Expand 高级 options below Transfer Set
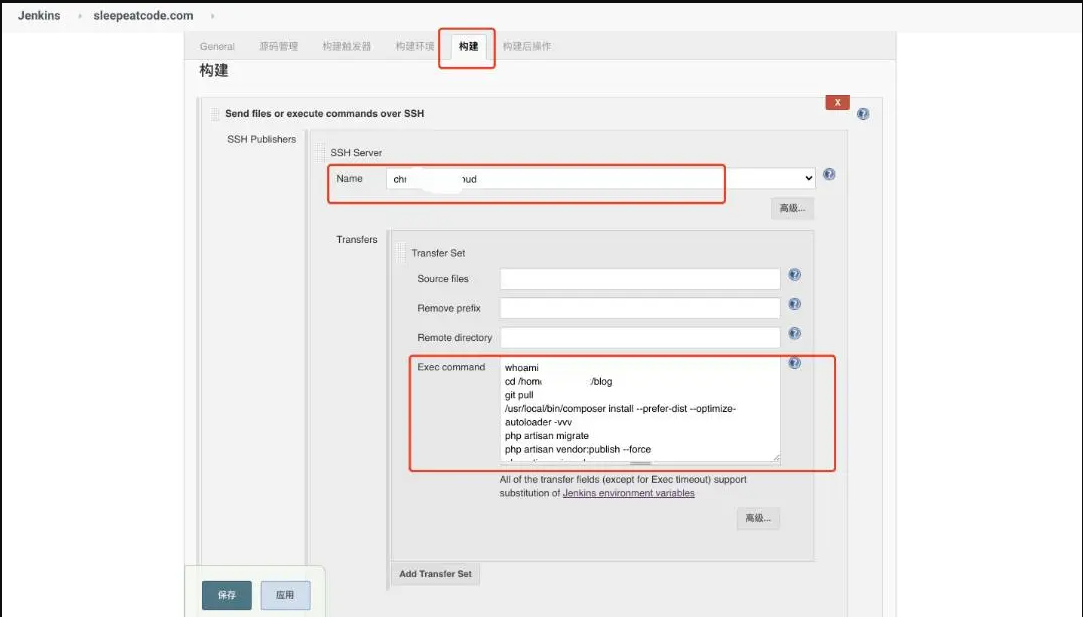 point(758,518)
